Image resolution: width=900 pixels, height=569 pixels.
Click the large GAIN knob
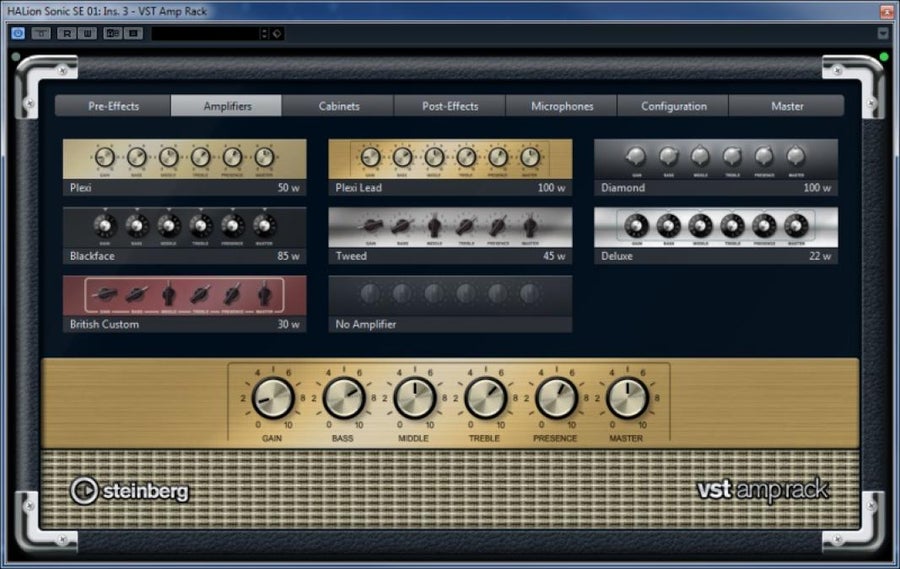[273, 398]
